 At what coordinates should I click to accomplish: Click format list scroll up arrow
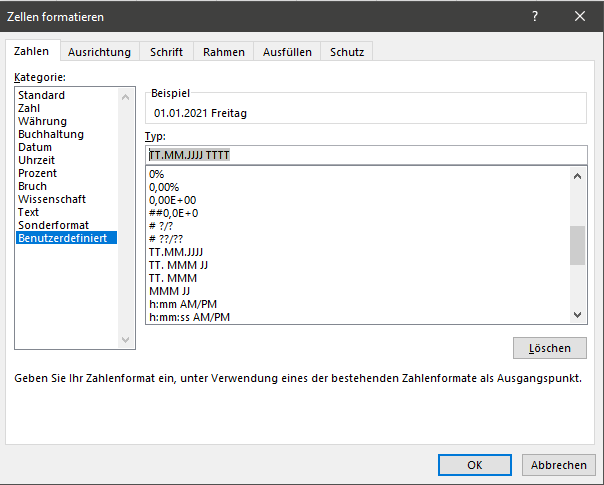[x=577, y=176]
